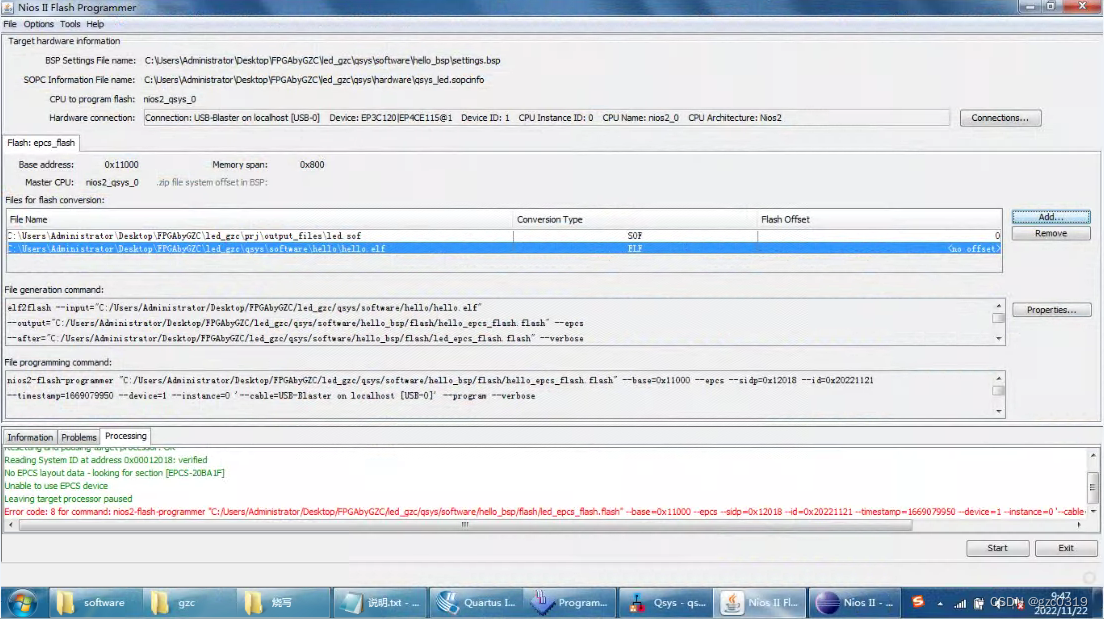The height and width of the screenshot is (619, 1104).
Task: Click the 'No EPCS layout data' log line
Action: pos(115,473)
